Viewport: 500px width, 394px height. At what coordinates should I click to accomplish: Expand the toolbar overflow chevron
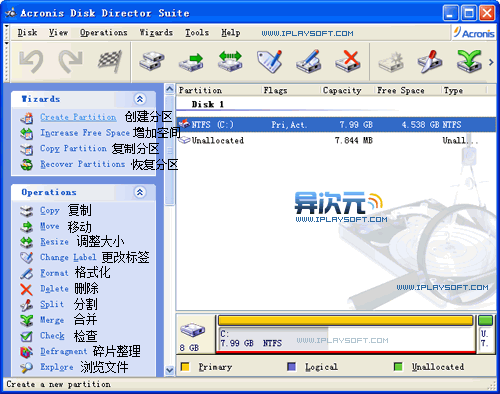click(x=491, y=62)
